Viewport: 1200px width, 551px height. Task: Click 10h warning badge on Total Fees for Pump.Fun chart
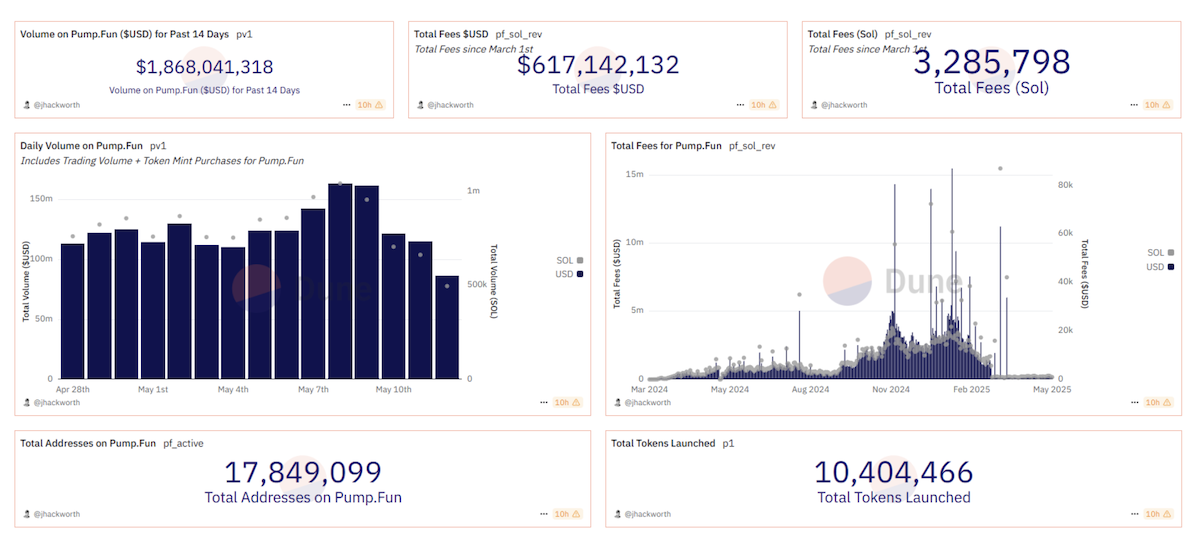pyautogui.click(x=1158, y=402)
